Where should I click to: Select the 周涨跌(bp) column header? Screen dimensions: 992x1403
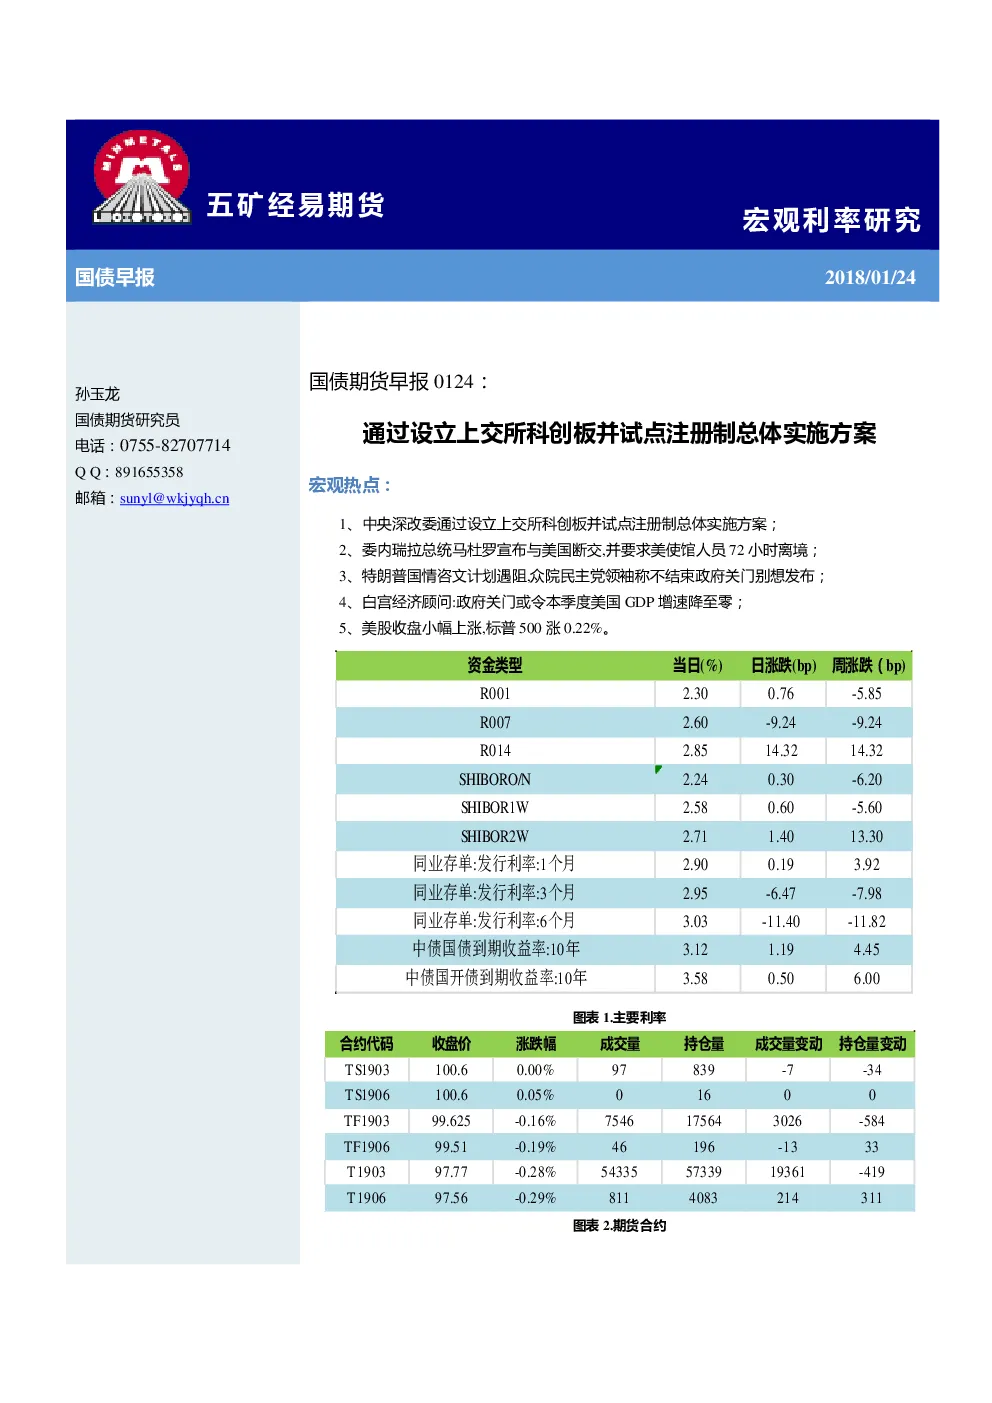(868, 665)
